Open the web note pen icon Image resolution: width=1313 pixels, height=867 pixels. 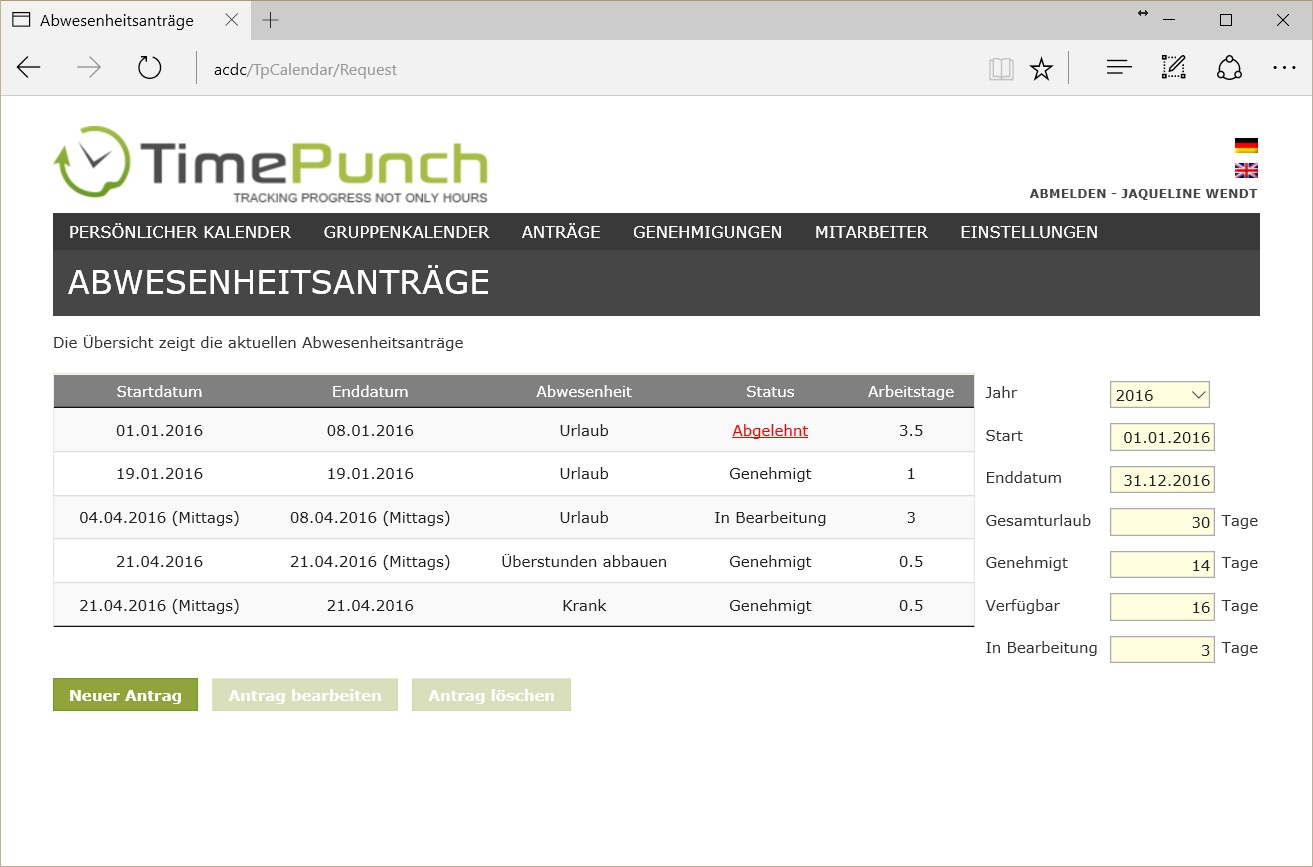click(1173, 69)
